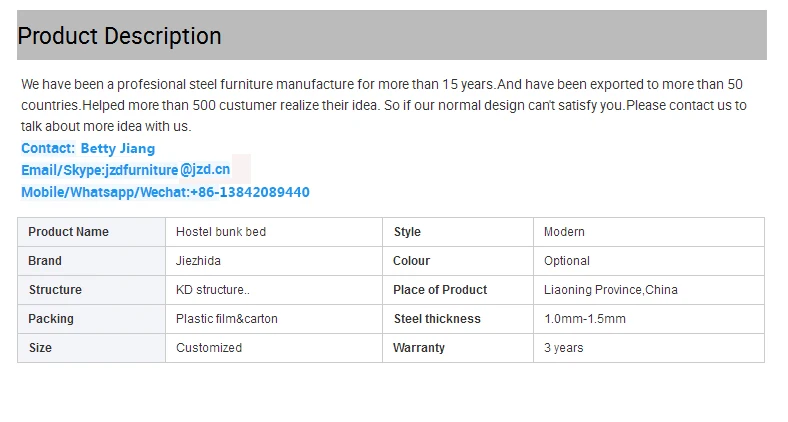The image size is (788, 422).
Task: Click the Mobile/Whatsapp/Wechat phone number link
Action: (x=165, y=192)
